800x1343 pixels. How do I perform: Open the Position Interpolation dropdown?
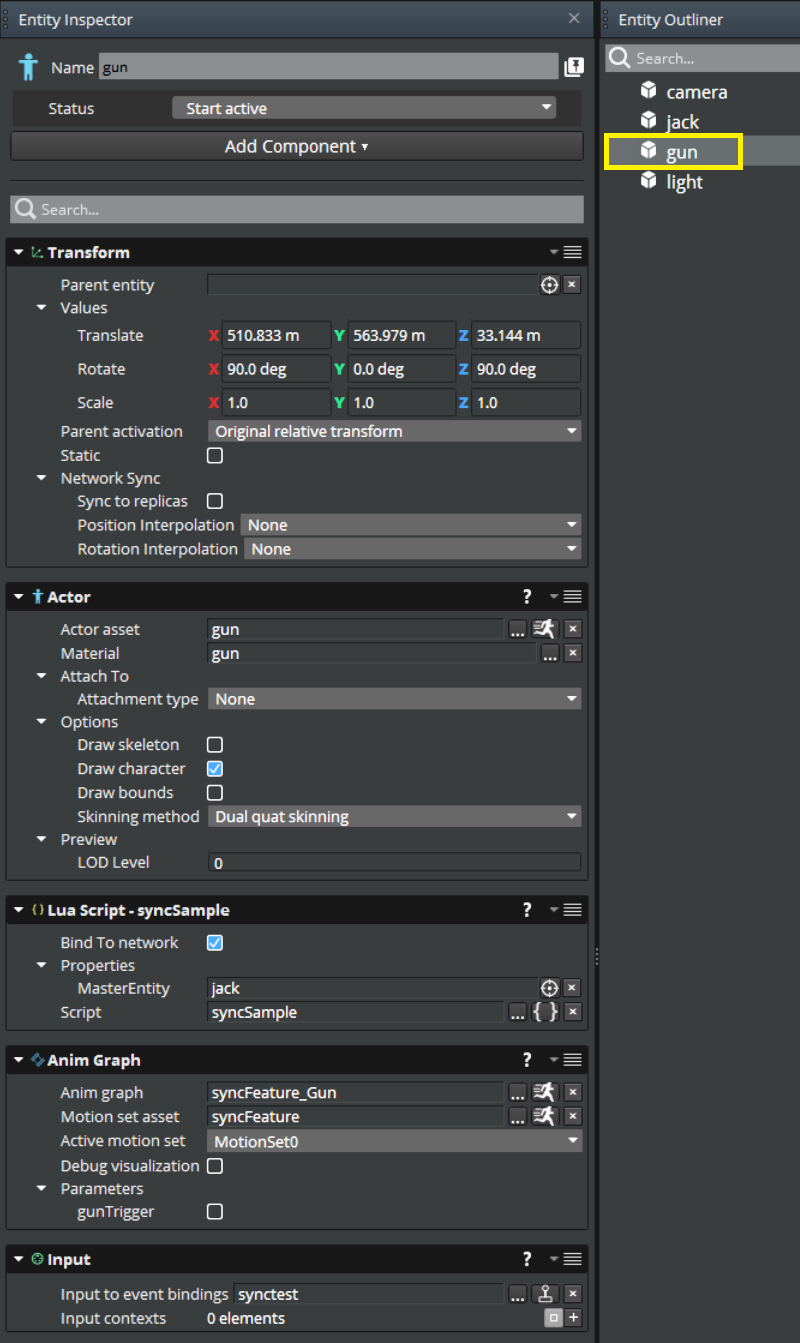412,524
